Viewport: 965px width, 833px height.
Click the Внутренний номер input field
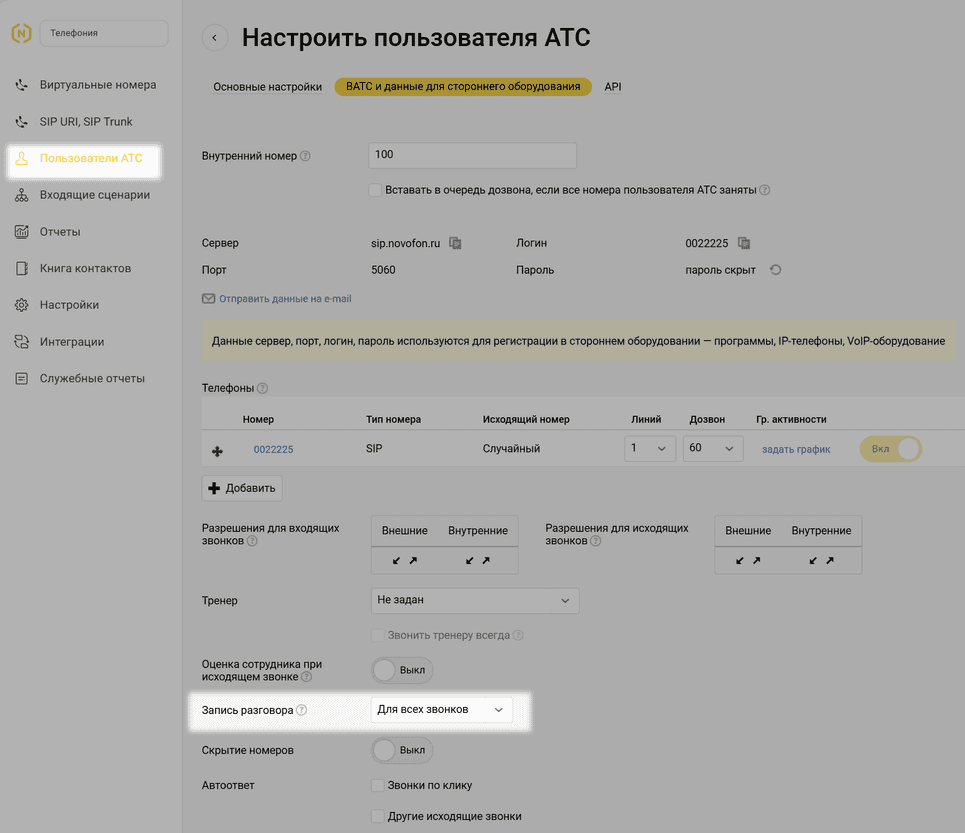473,156
